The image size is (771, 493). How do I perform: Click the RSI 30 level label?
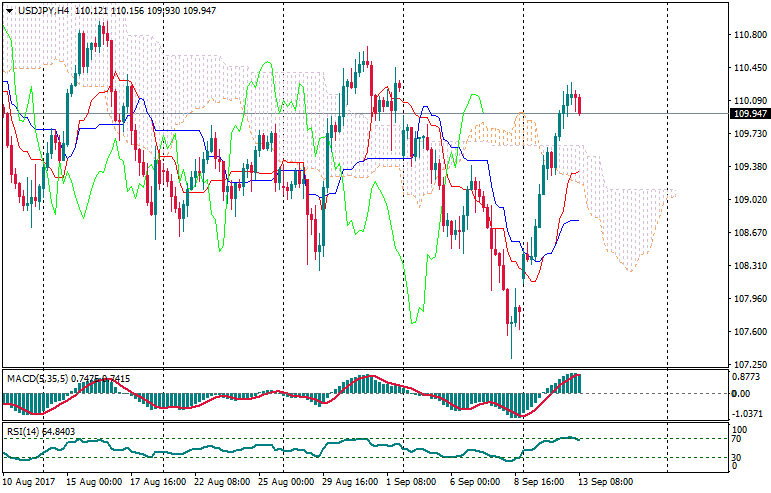point(738,457)
